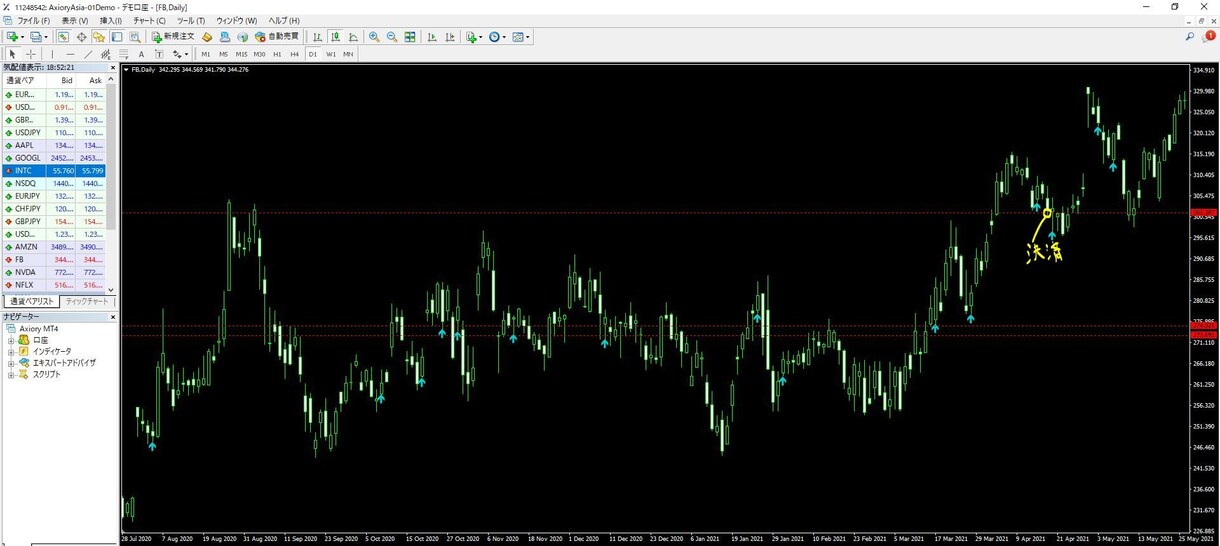Open the profiles toolbar button
This screenshot has width=1220, height=546.
click(x=38, y=37)
